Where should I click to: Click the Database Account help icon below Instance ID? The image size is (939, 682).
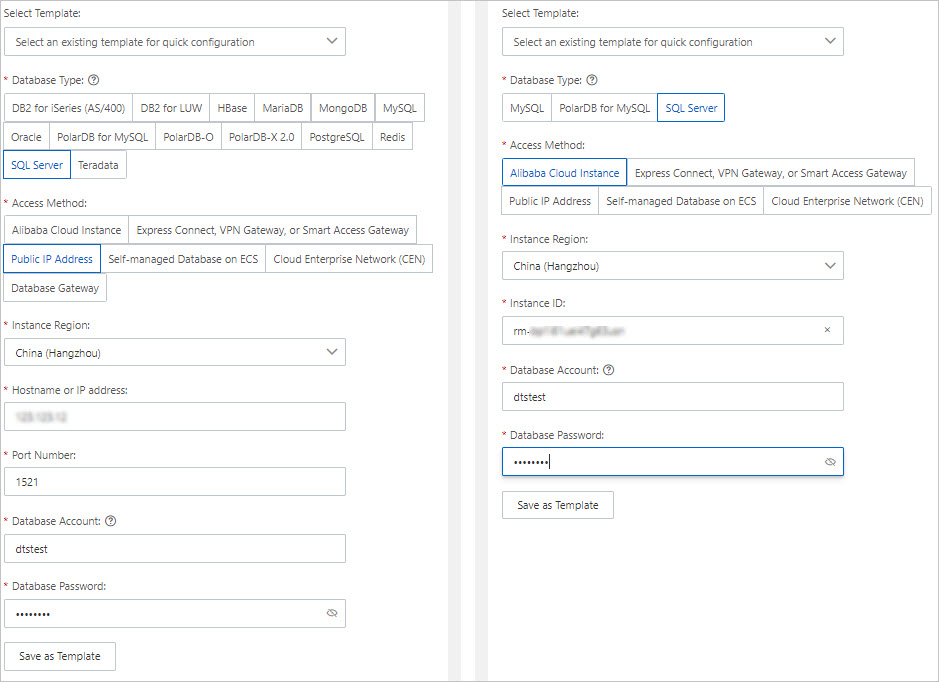[x=608, y=370]
